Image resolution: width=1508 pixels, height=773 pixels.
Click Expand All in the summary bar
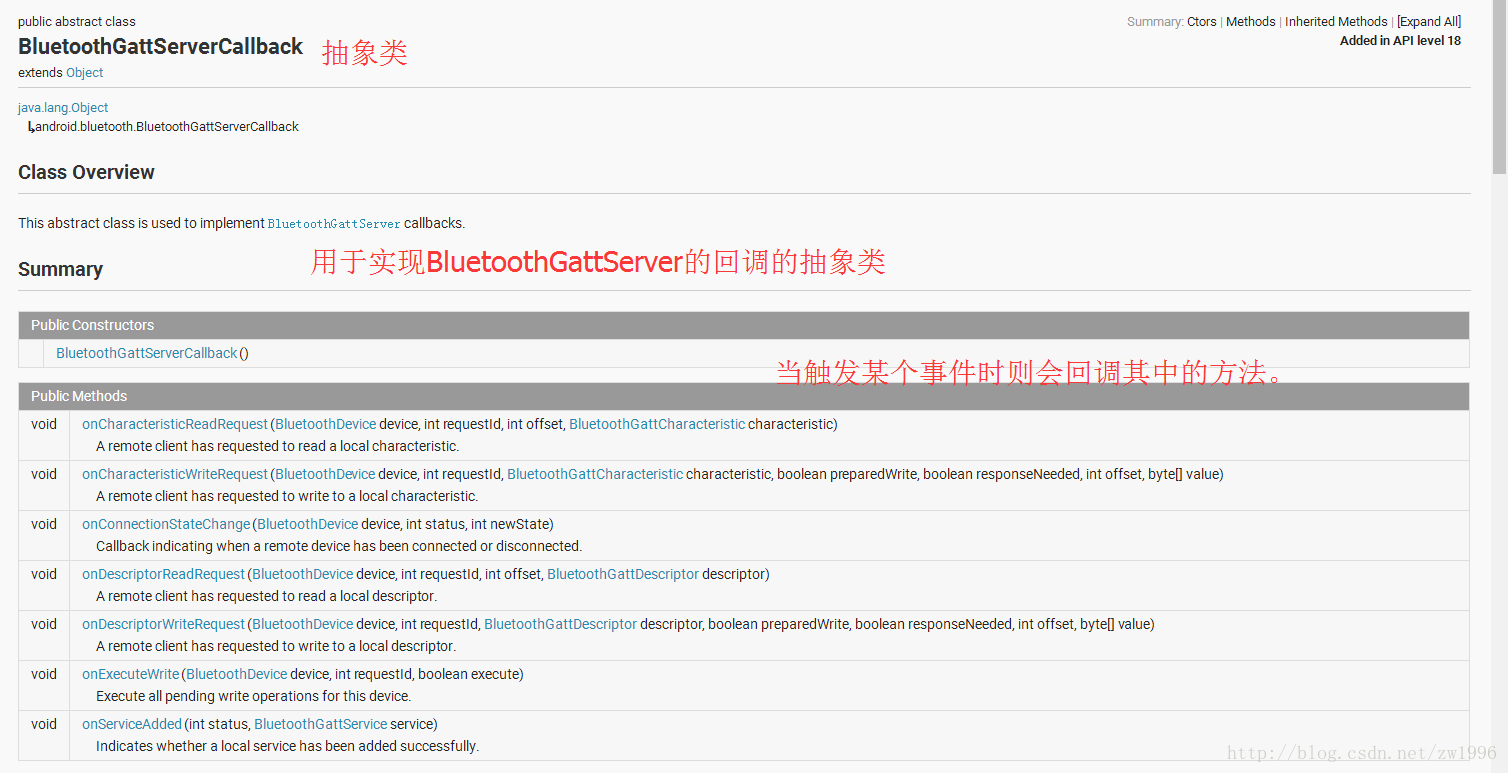(1429, 21)
